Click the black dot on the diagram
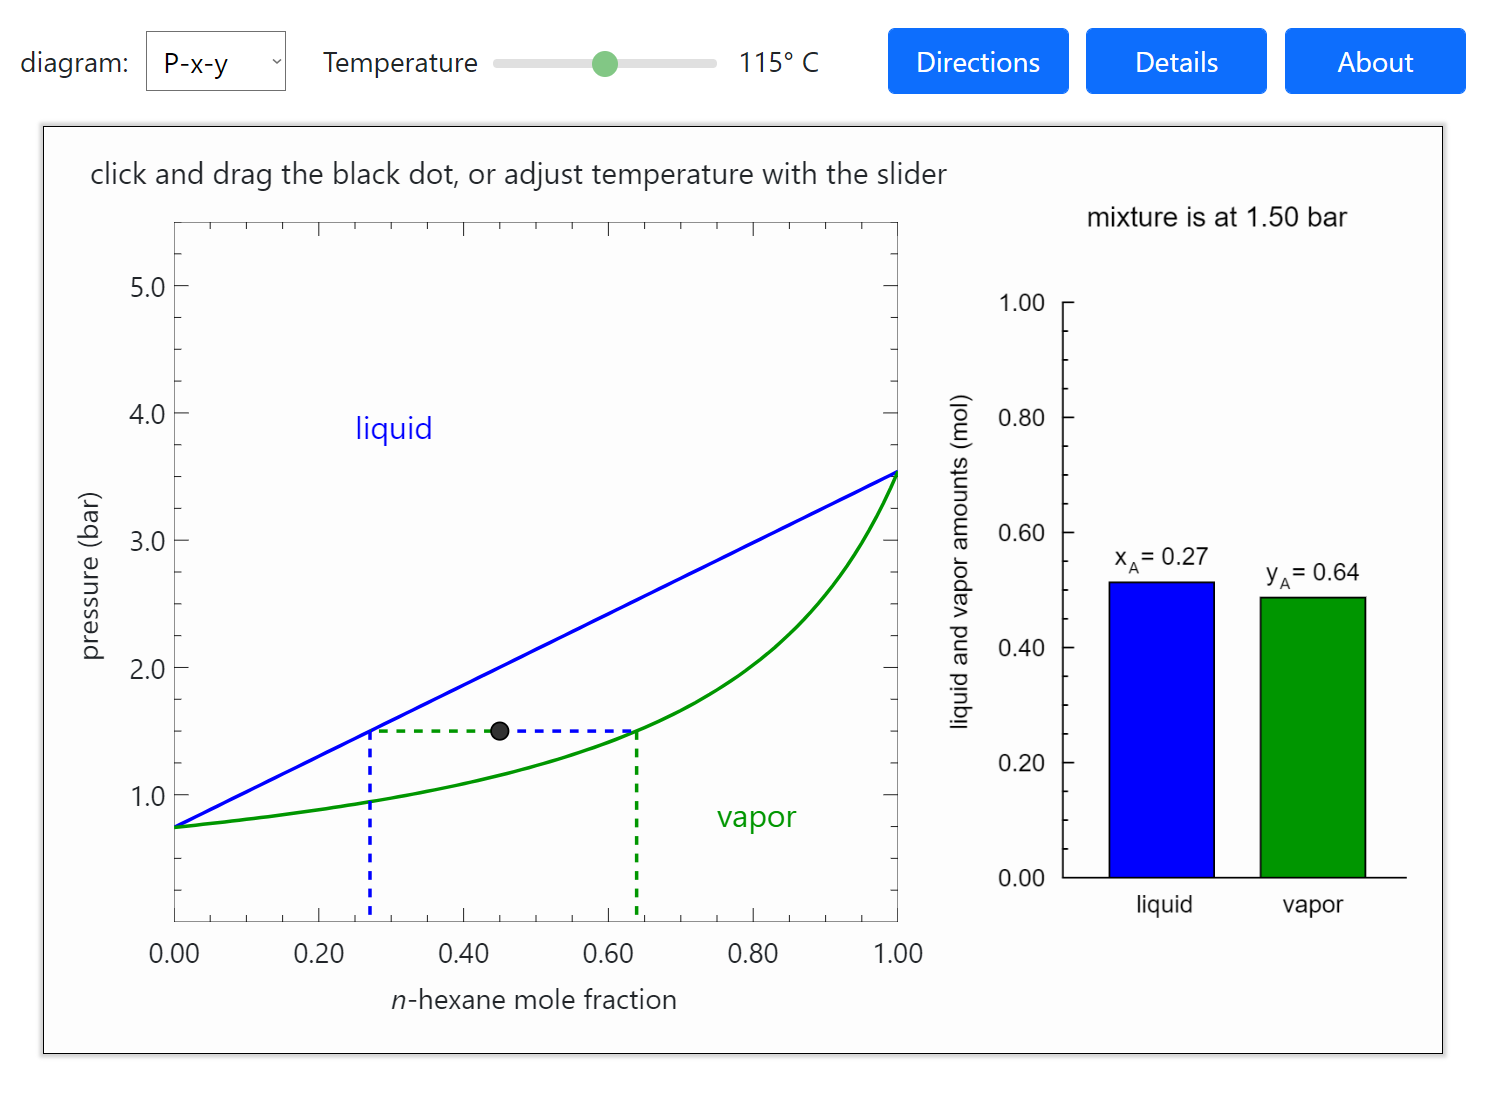The height and width of the screenshot is (1100, 1497). pos(500,731)
